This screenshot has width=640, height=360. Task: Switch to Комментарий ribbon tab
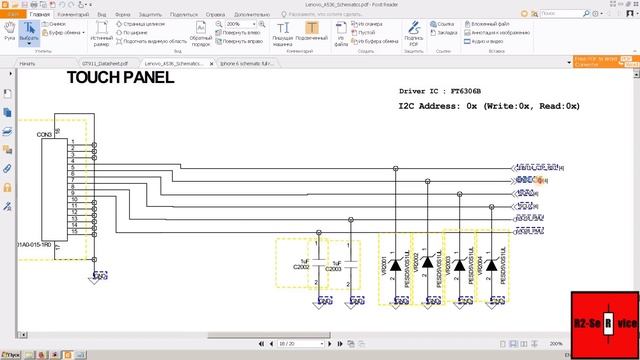[73, 14]
